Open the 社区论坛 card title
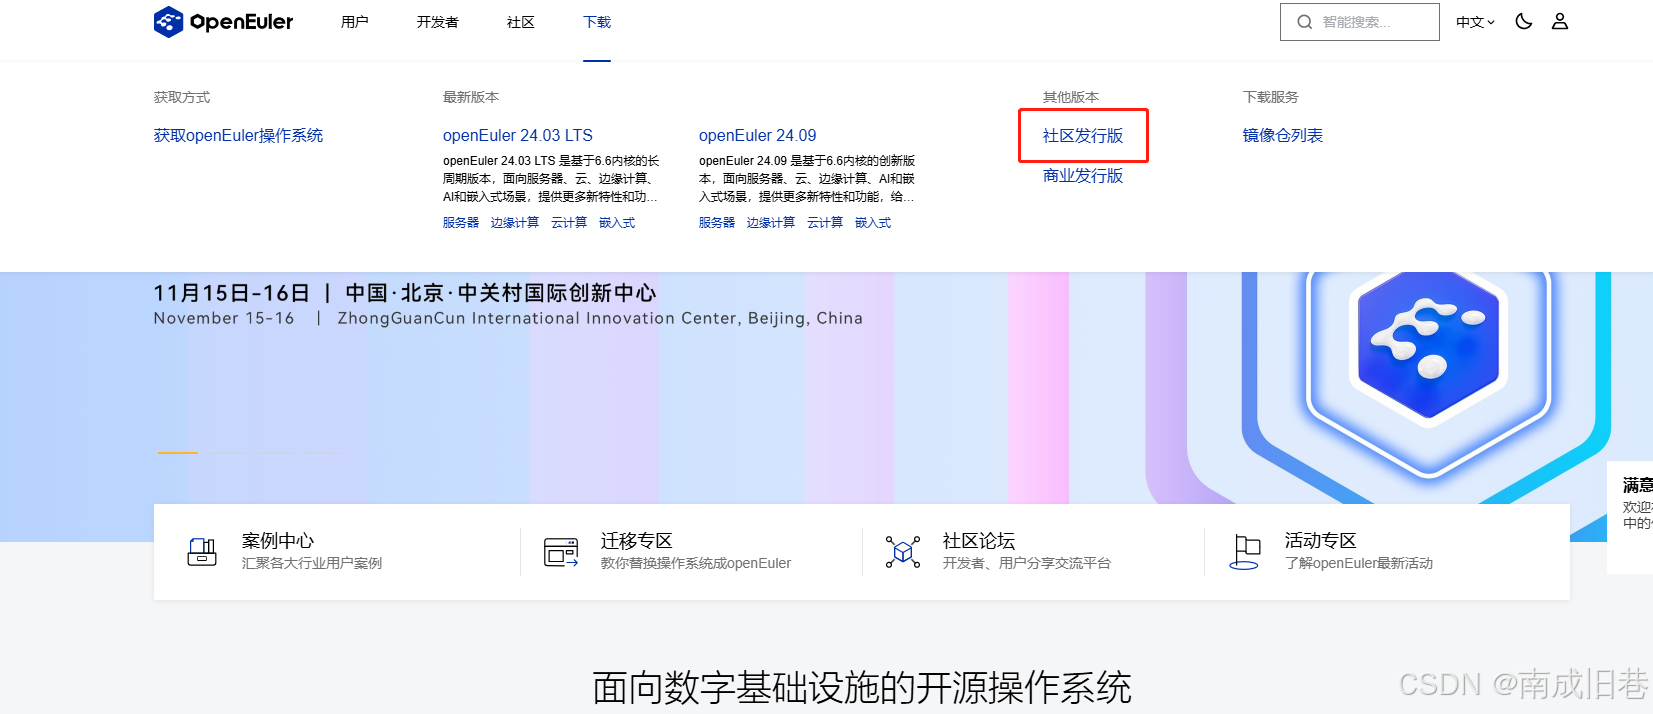Viewport: 1653px width, 714px height. [979, 541]
